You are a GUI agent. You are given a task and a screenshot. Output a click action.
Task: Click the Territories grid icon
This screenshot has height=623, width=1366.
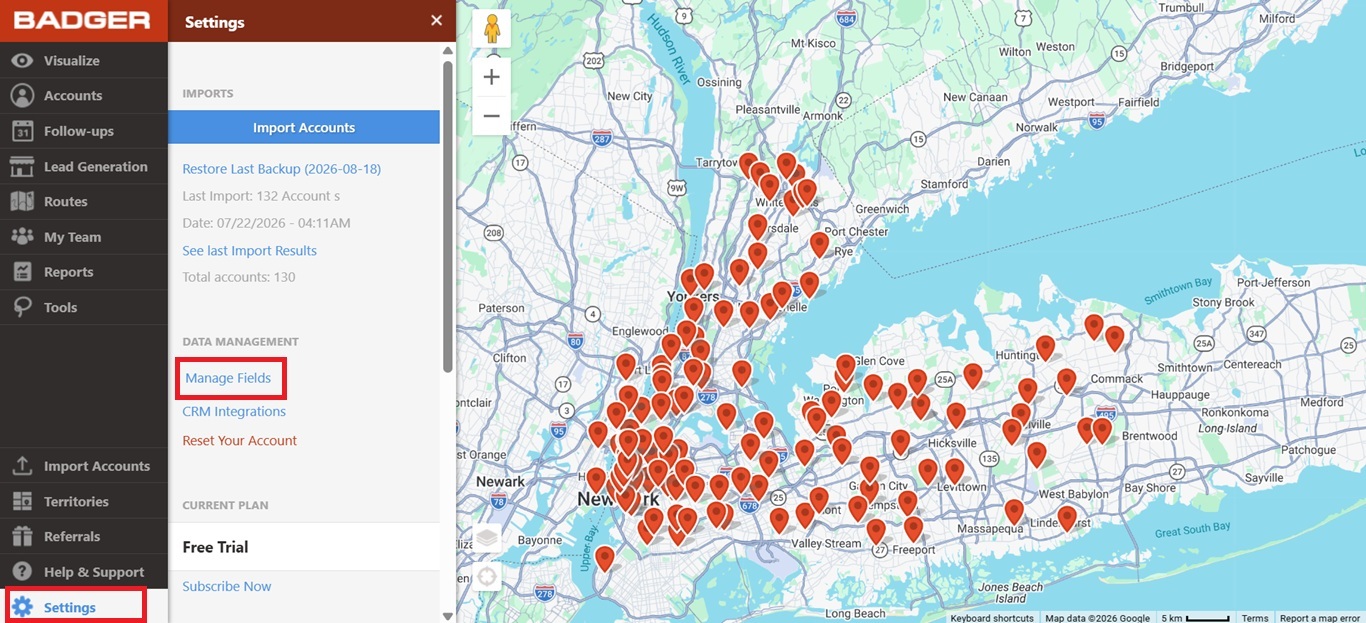pyautogui.click(x=22, y=501)
